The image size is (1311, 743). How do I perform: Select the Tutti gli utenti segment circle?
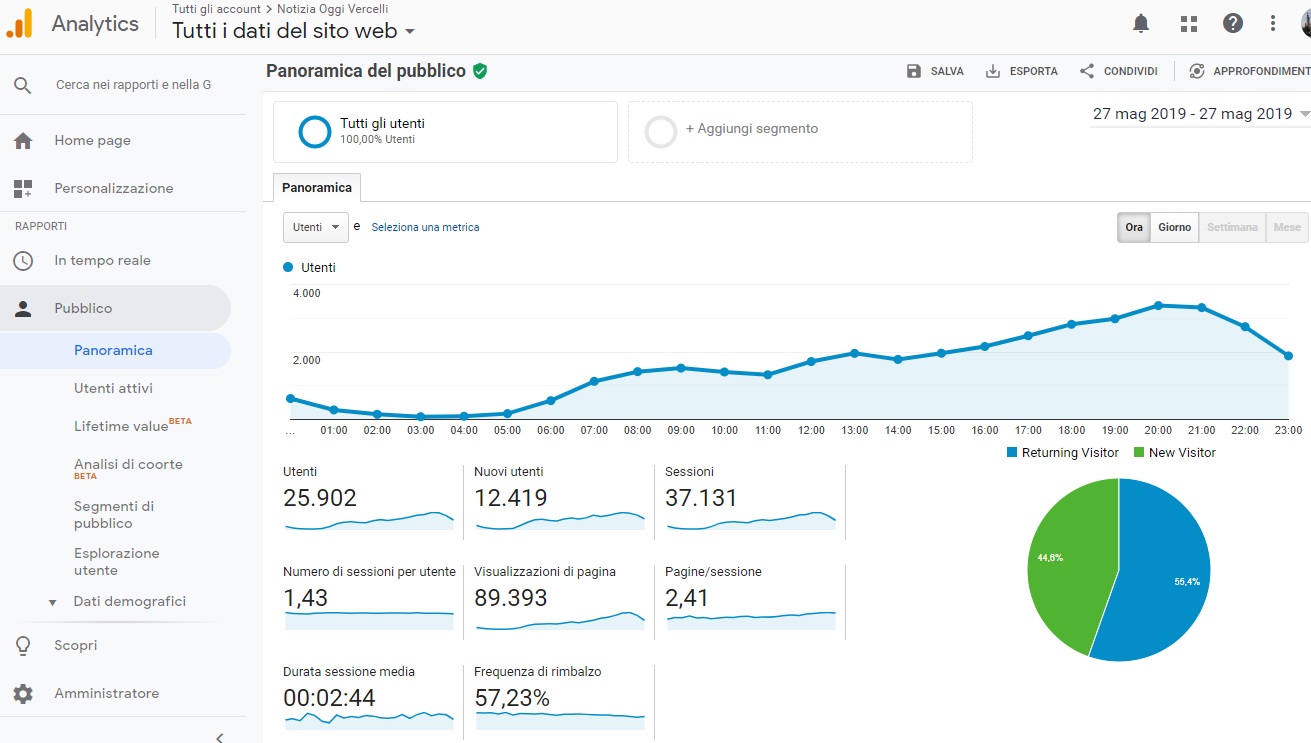[315, 131]
